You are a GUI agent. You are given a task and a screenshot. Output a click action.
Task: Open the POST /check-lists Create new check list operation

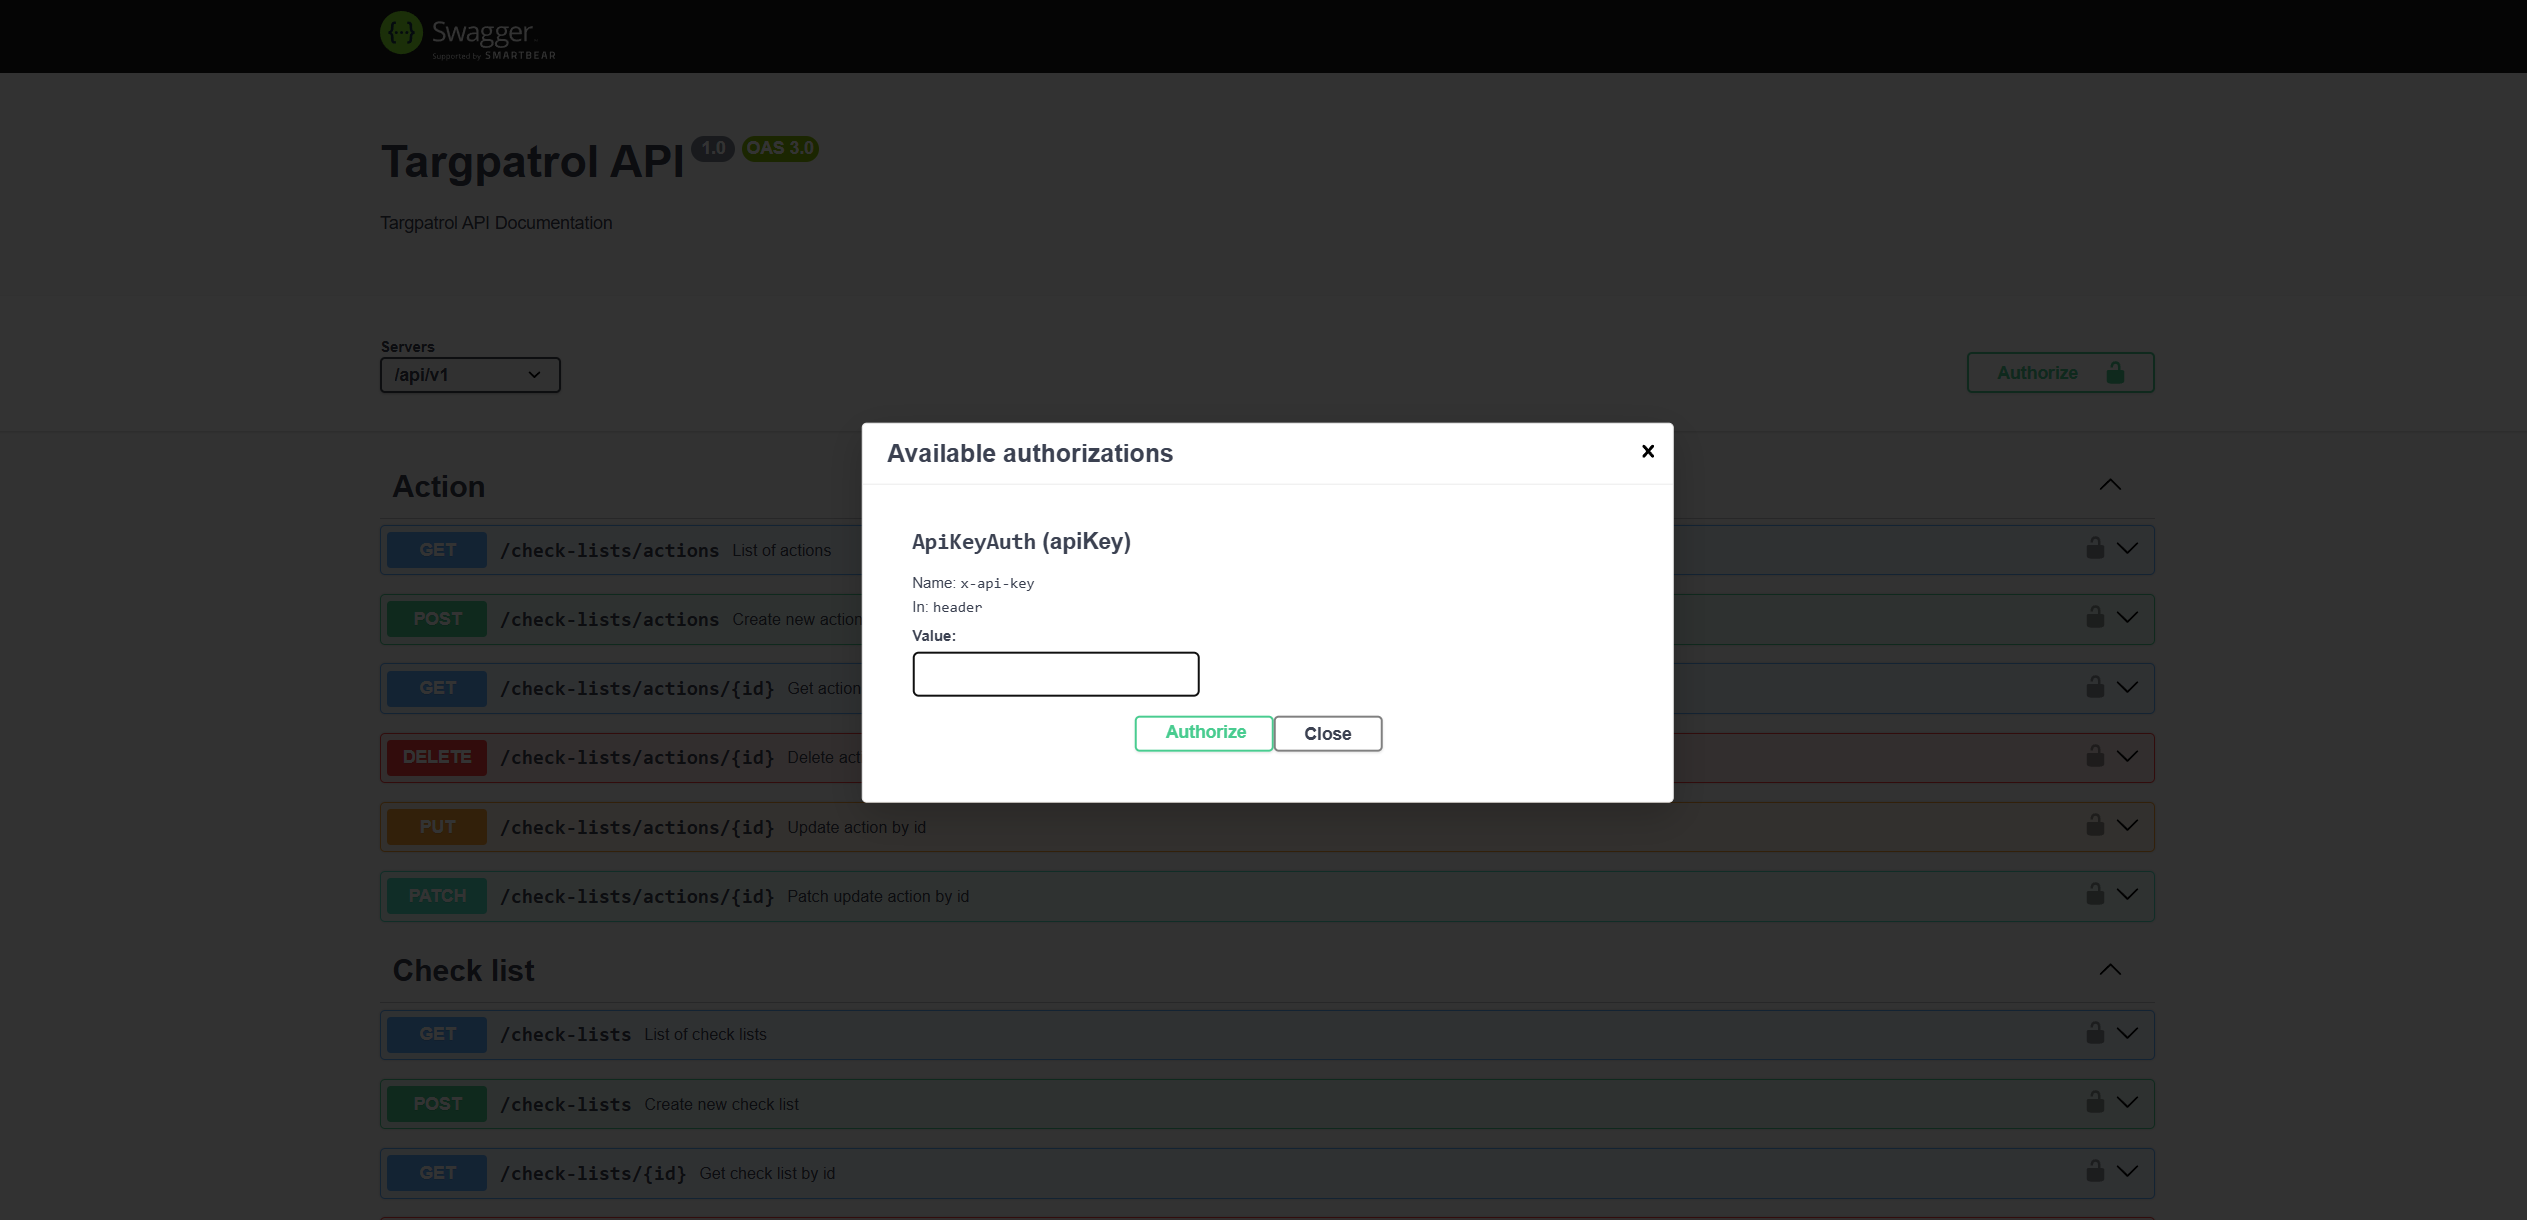pos(566,1105)
